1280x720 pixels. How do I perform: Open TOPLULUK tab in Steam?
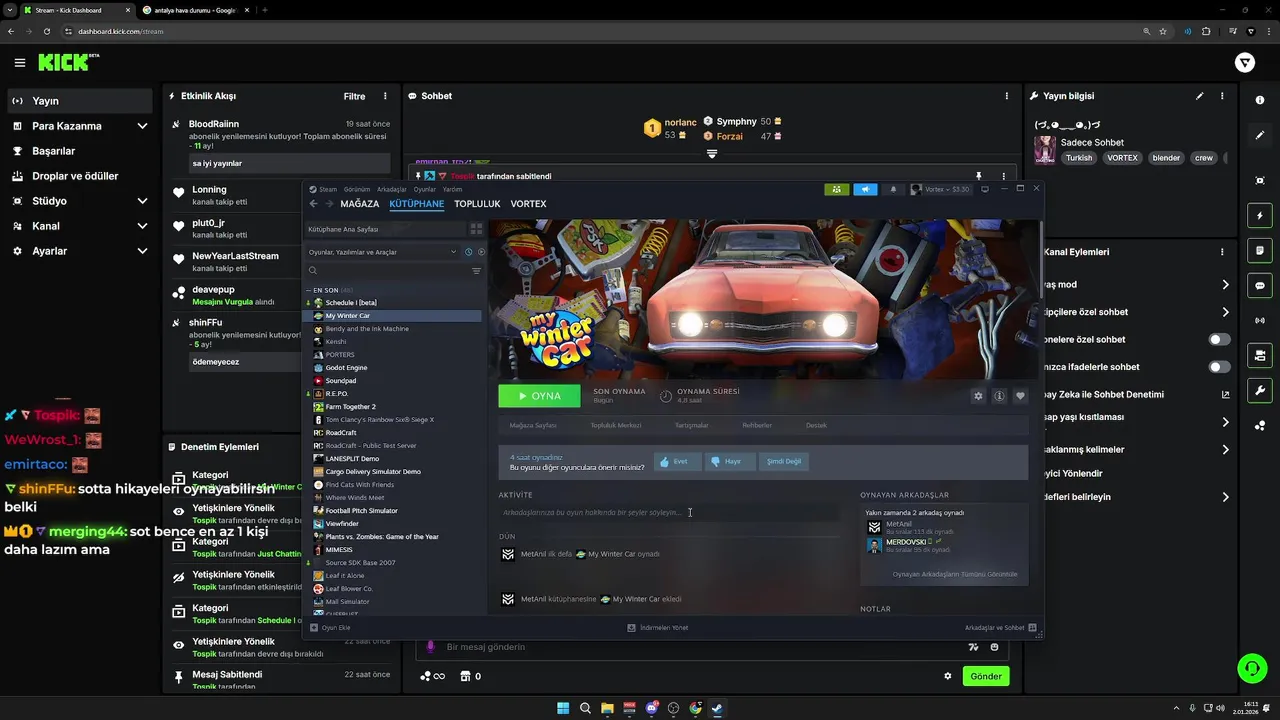point(477,204)
